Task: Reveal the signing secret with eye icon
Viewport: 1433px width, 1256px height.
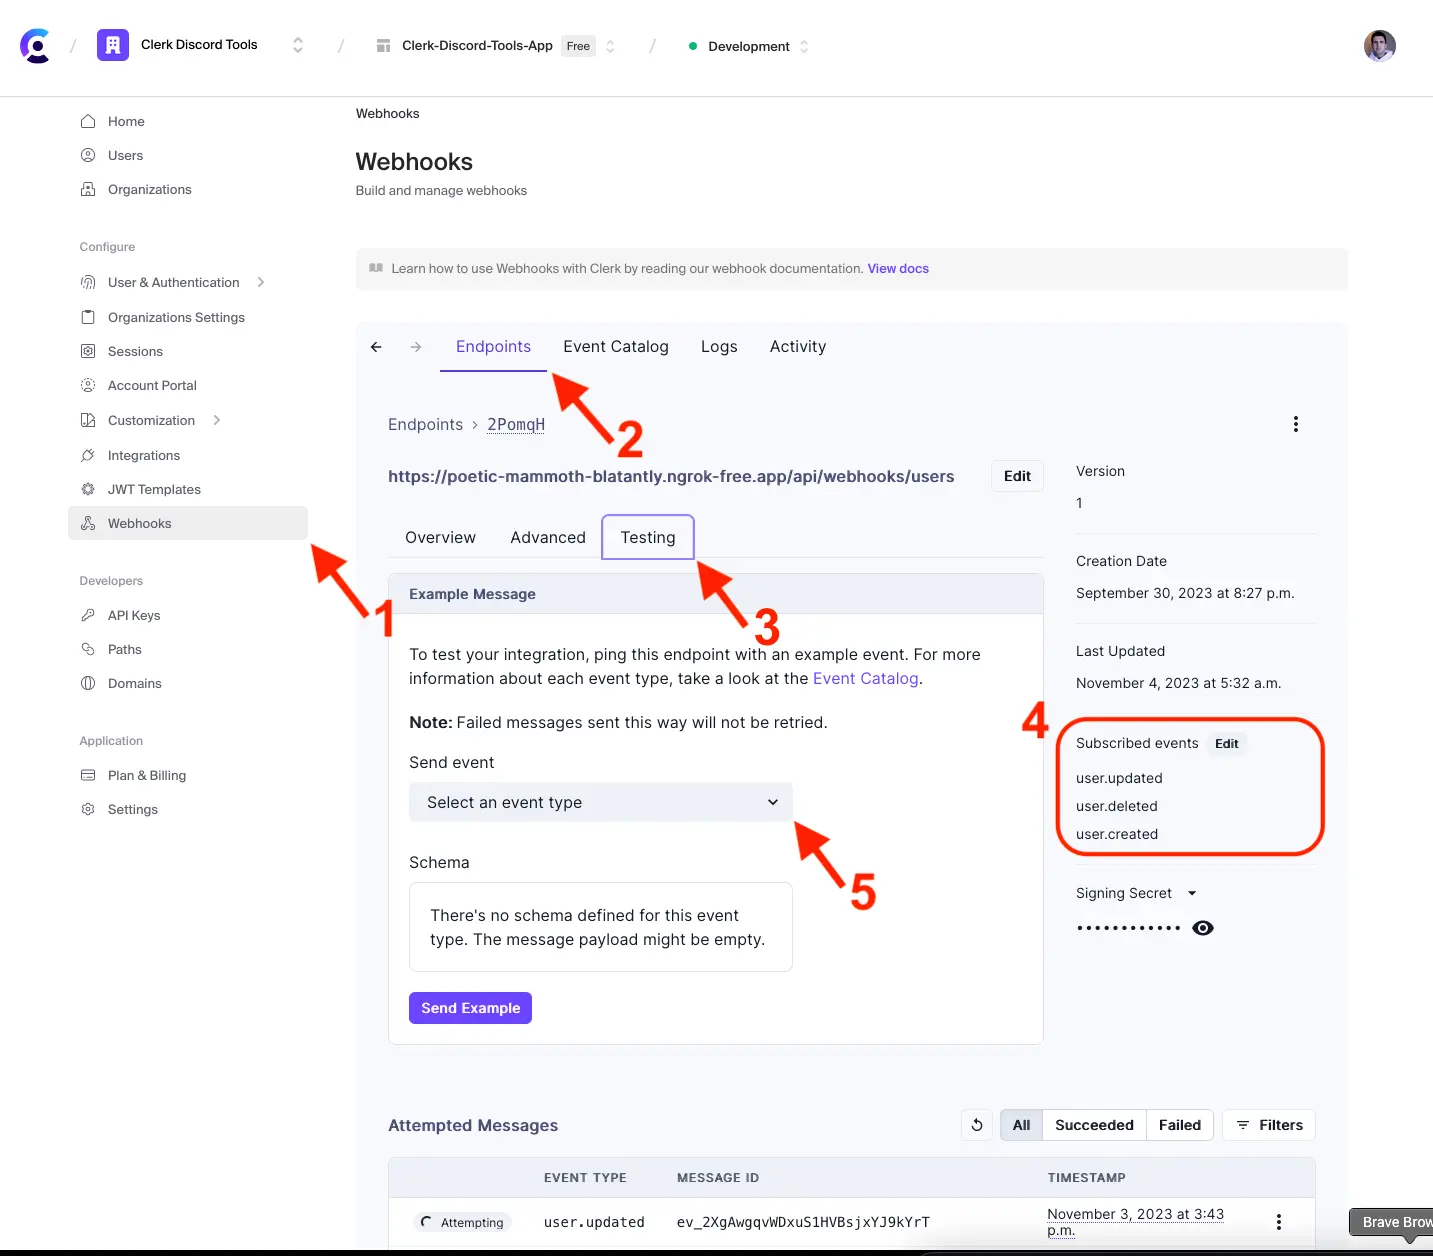Action: click(1203, 928)
